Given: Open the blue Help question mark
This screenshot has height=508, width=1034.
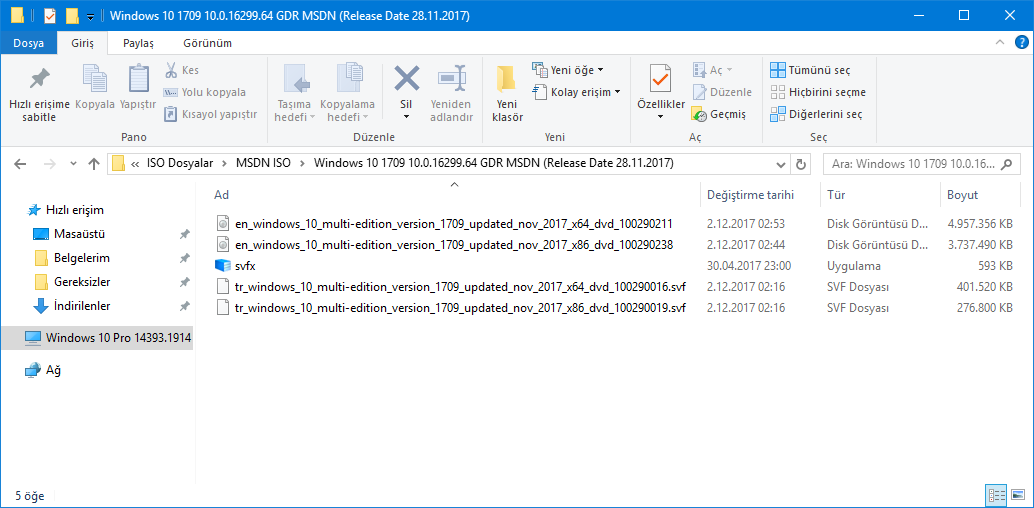Looking at the screenshot, I should point(1019,42).
